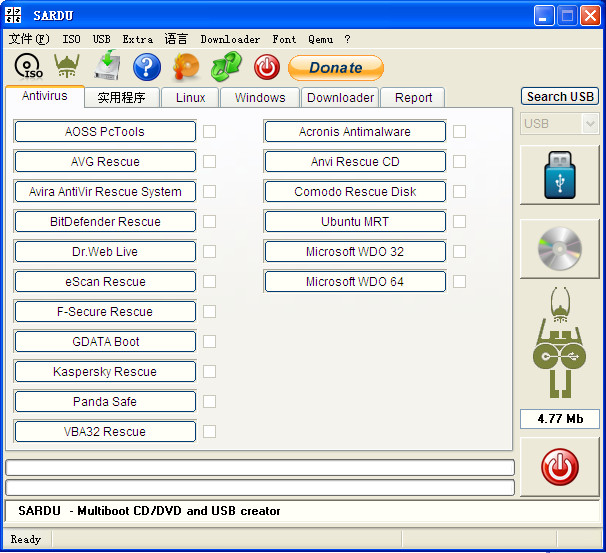Switch to the Antivirus tab
606x553 pixels.
pos(45,96)
